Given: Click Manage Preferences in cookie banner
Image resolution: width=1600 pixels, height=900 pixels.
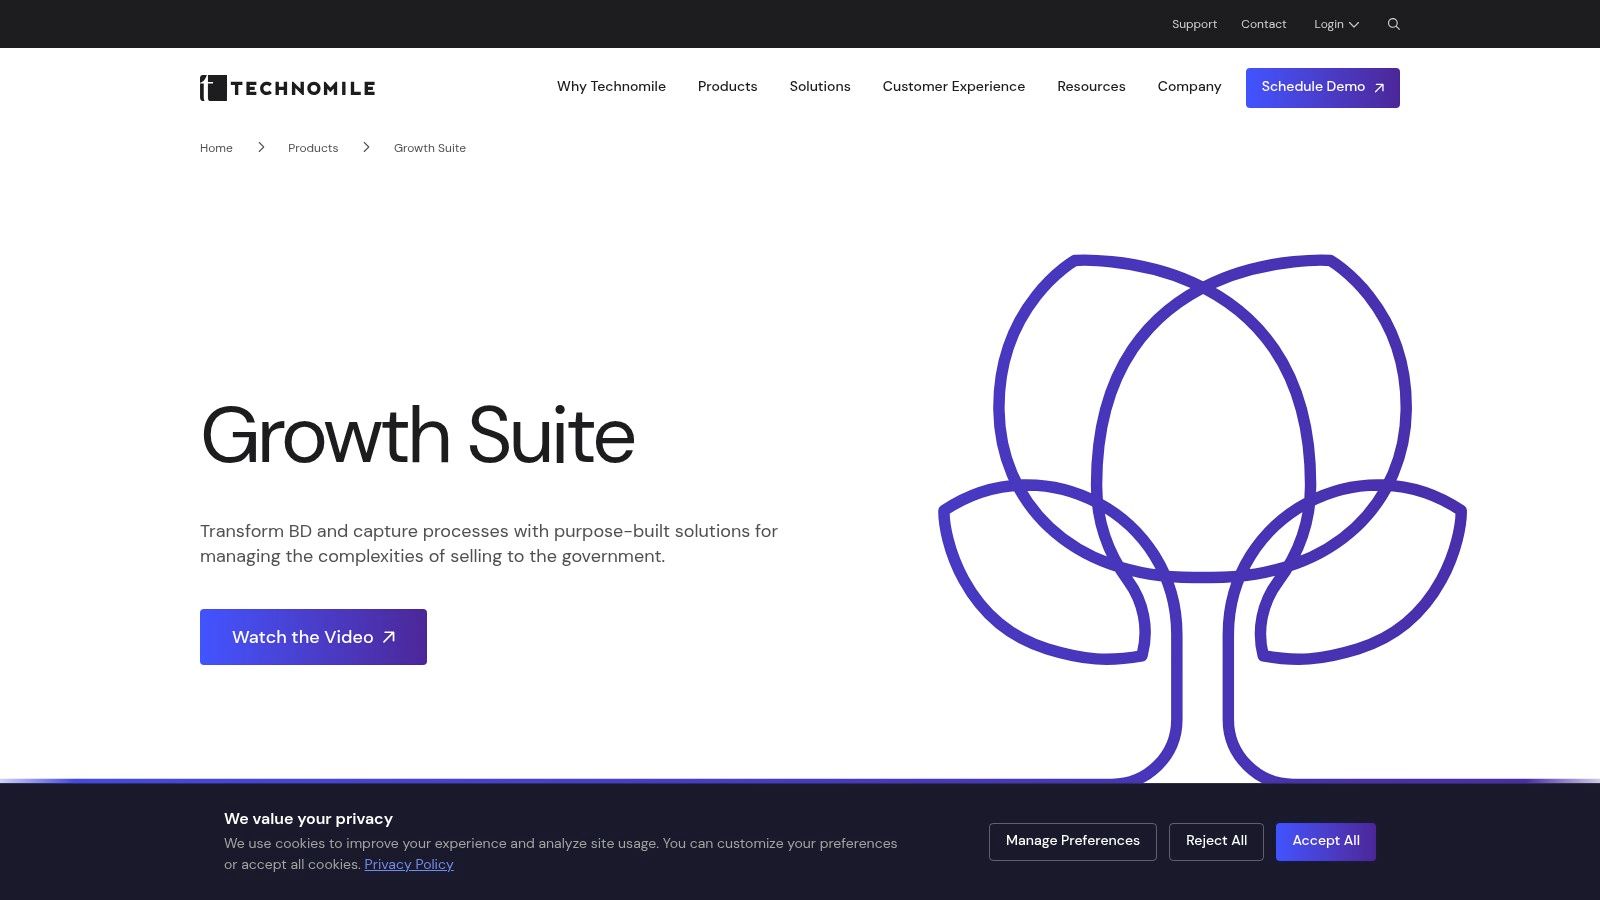Looking at the screenshot, I should click(1072, 842).
